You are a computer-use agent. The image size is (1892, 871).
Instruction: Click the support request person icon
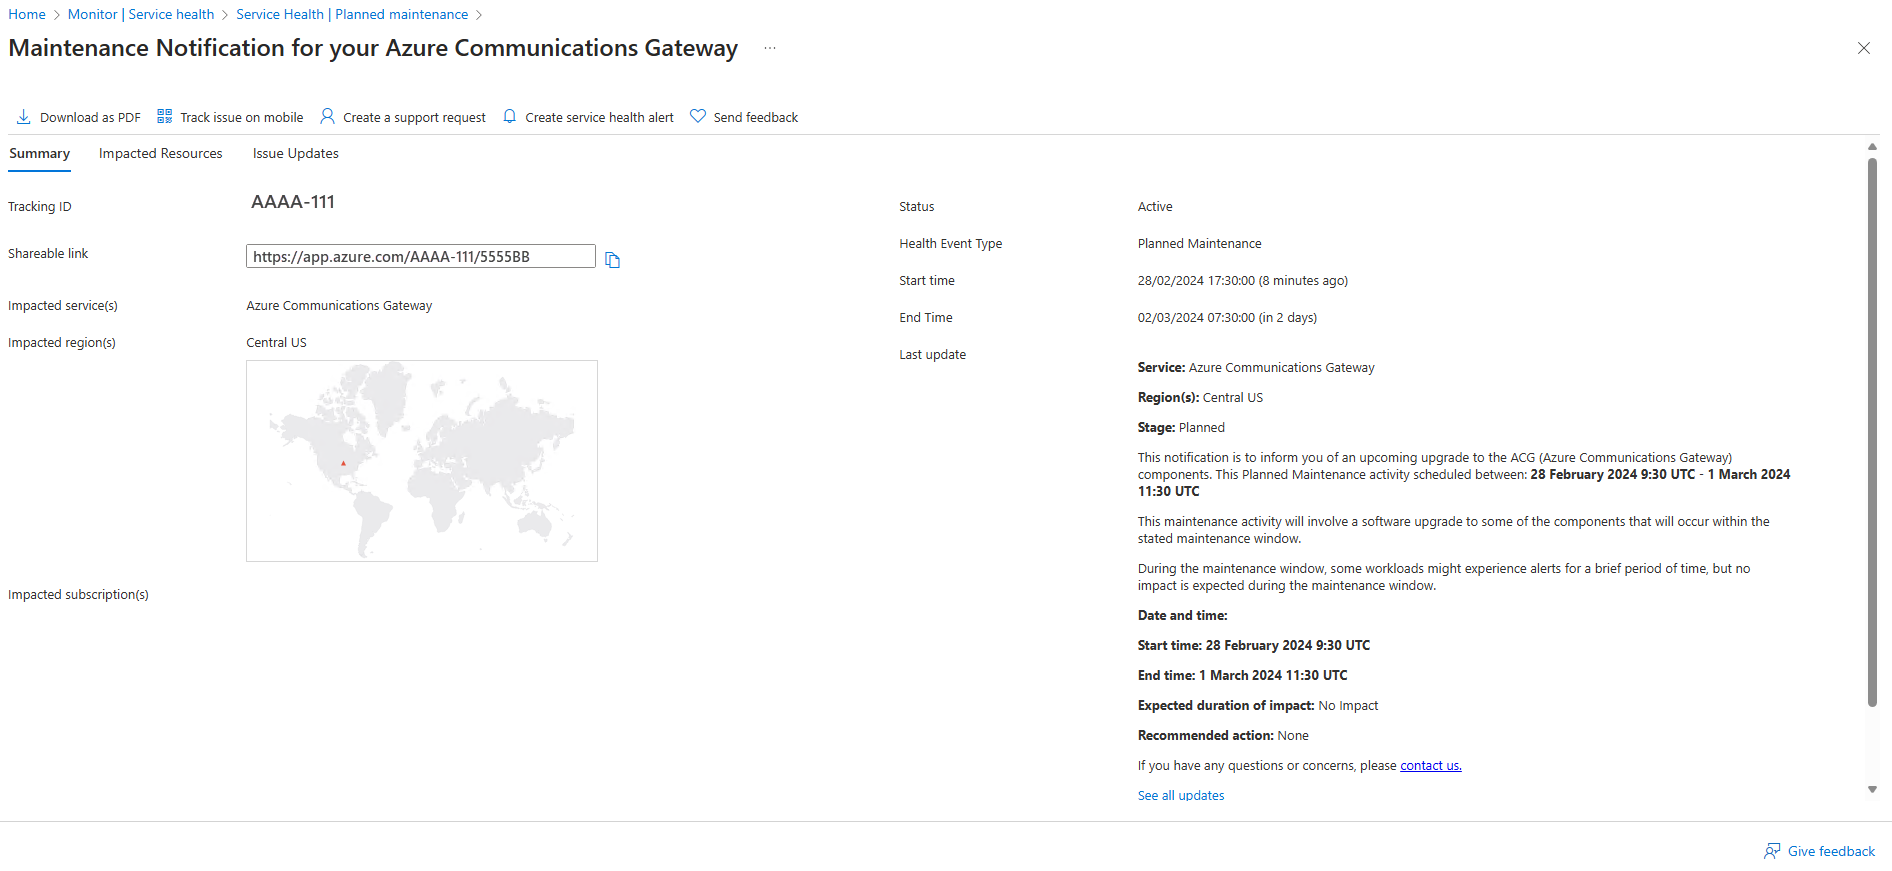point(327,117)
